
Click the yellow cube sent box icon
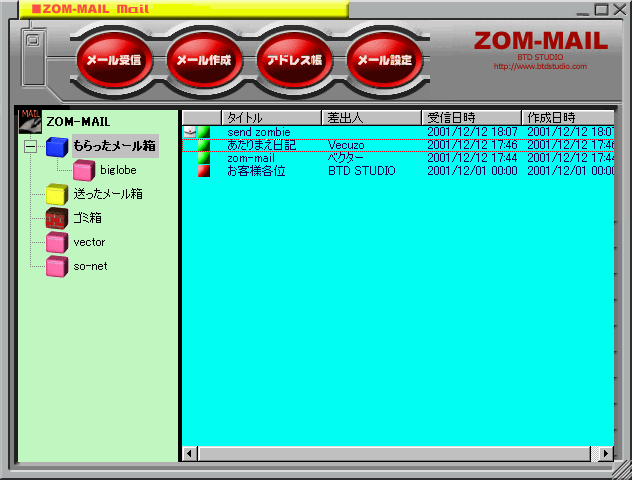point(56,194)
